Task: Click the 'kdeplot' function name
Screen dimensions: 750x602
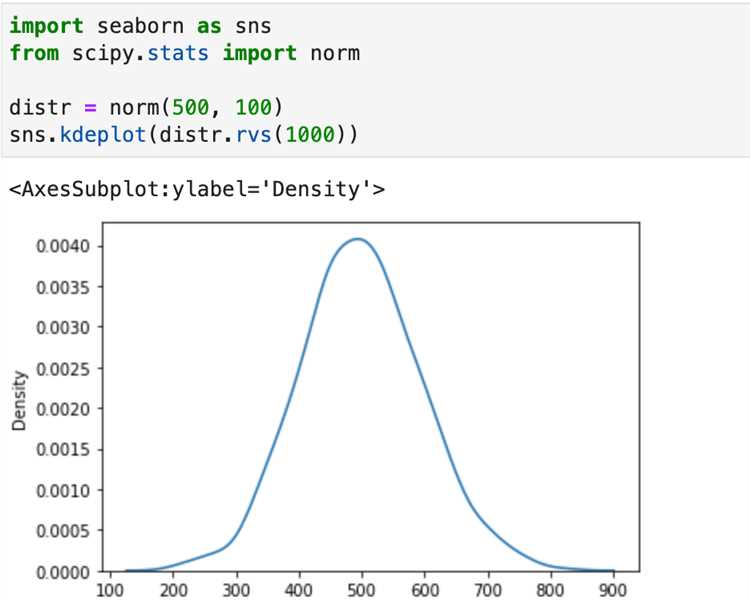Action: point(103,135)
